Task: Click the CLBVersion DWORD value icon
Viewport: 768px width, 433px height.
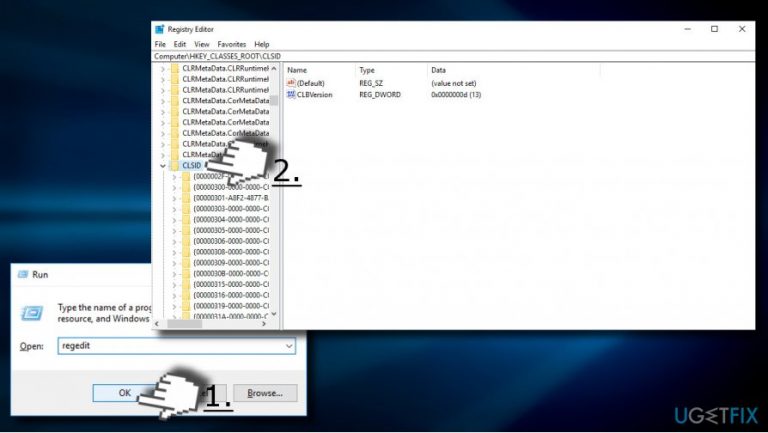Action: (291, 94)
